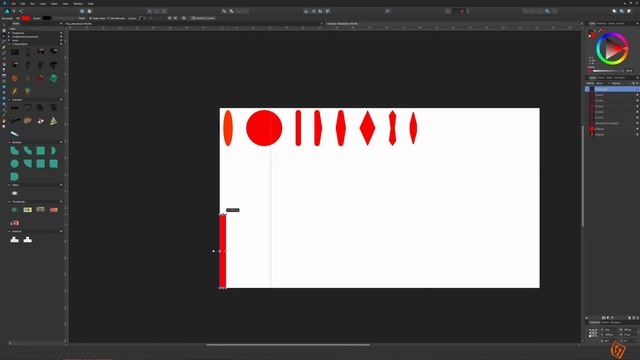Switch to the Effects tab
Screen dimensions: 640x360
[601, 78]
